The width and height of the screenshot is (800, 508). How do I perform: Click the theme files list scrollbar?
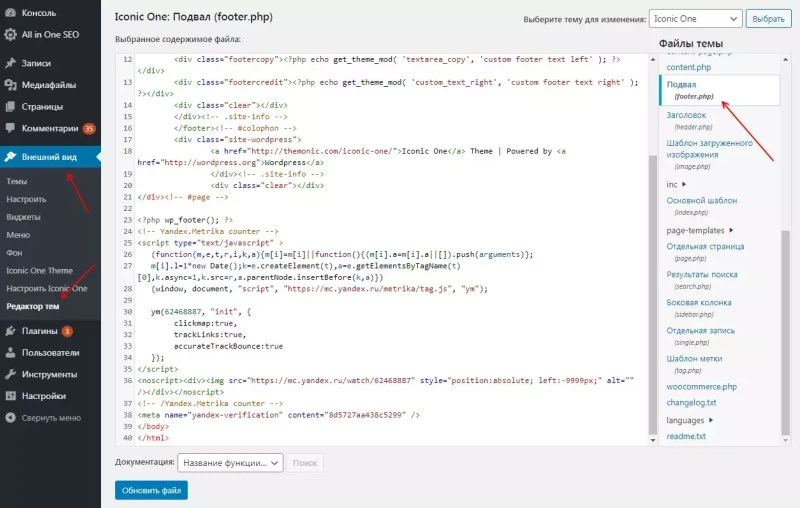coord(785,332)
